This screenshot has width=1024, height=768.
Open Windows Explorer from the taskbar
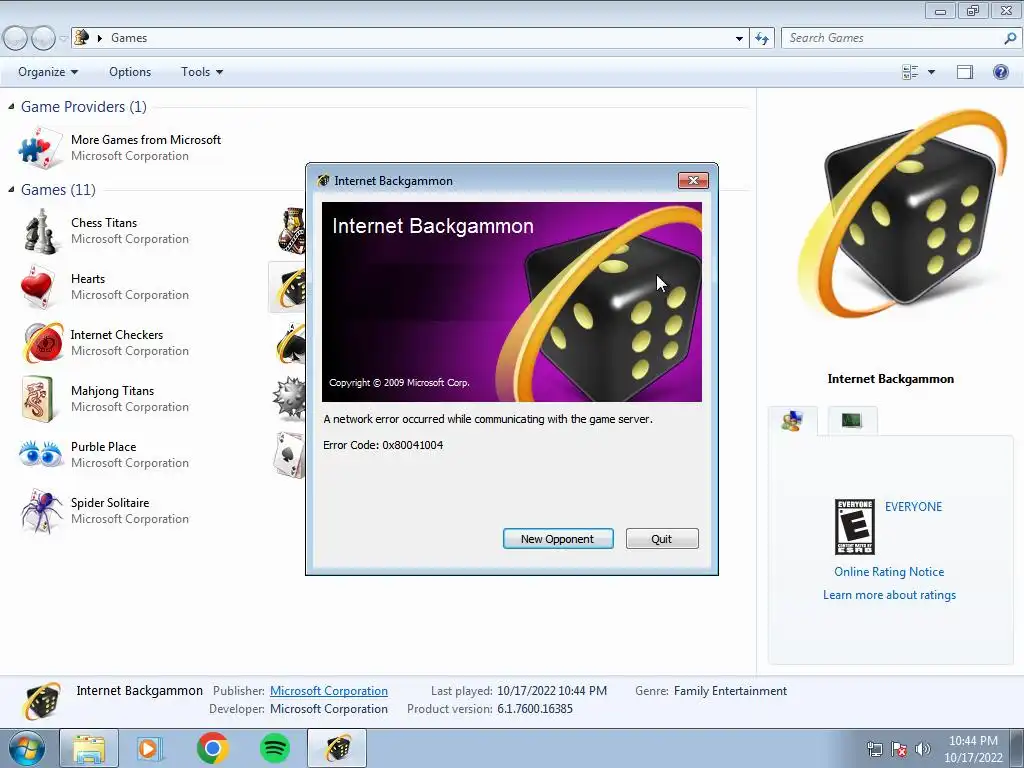point(89,748)
